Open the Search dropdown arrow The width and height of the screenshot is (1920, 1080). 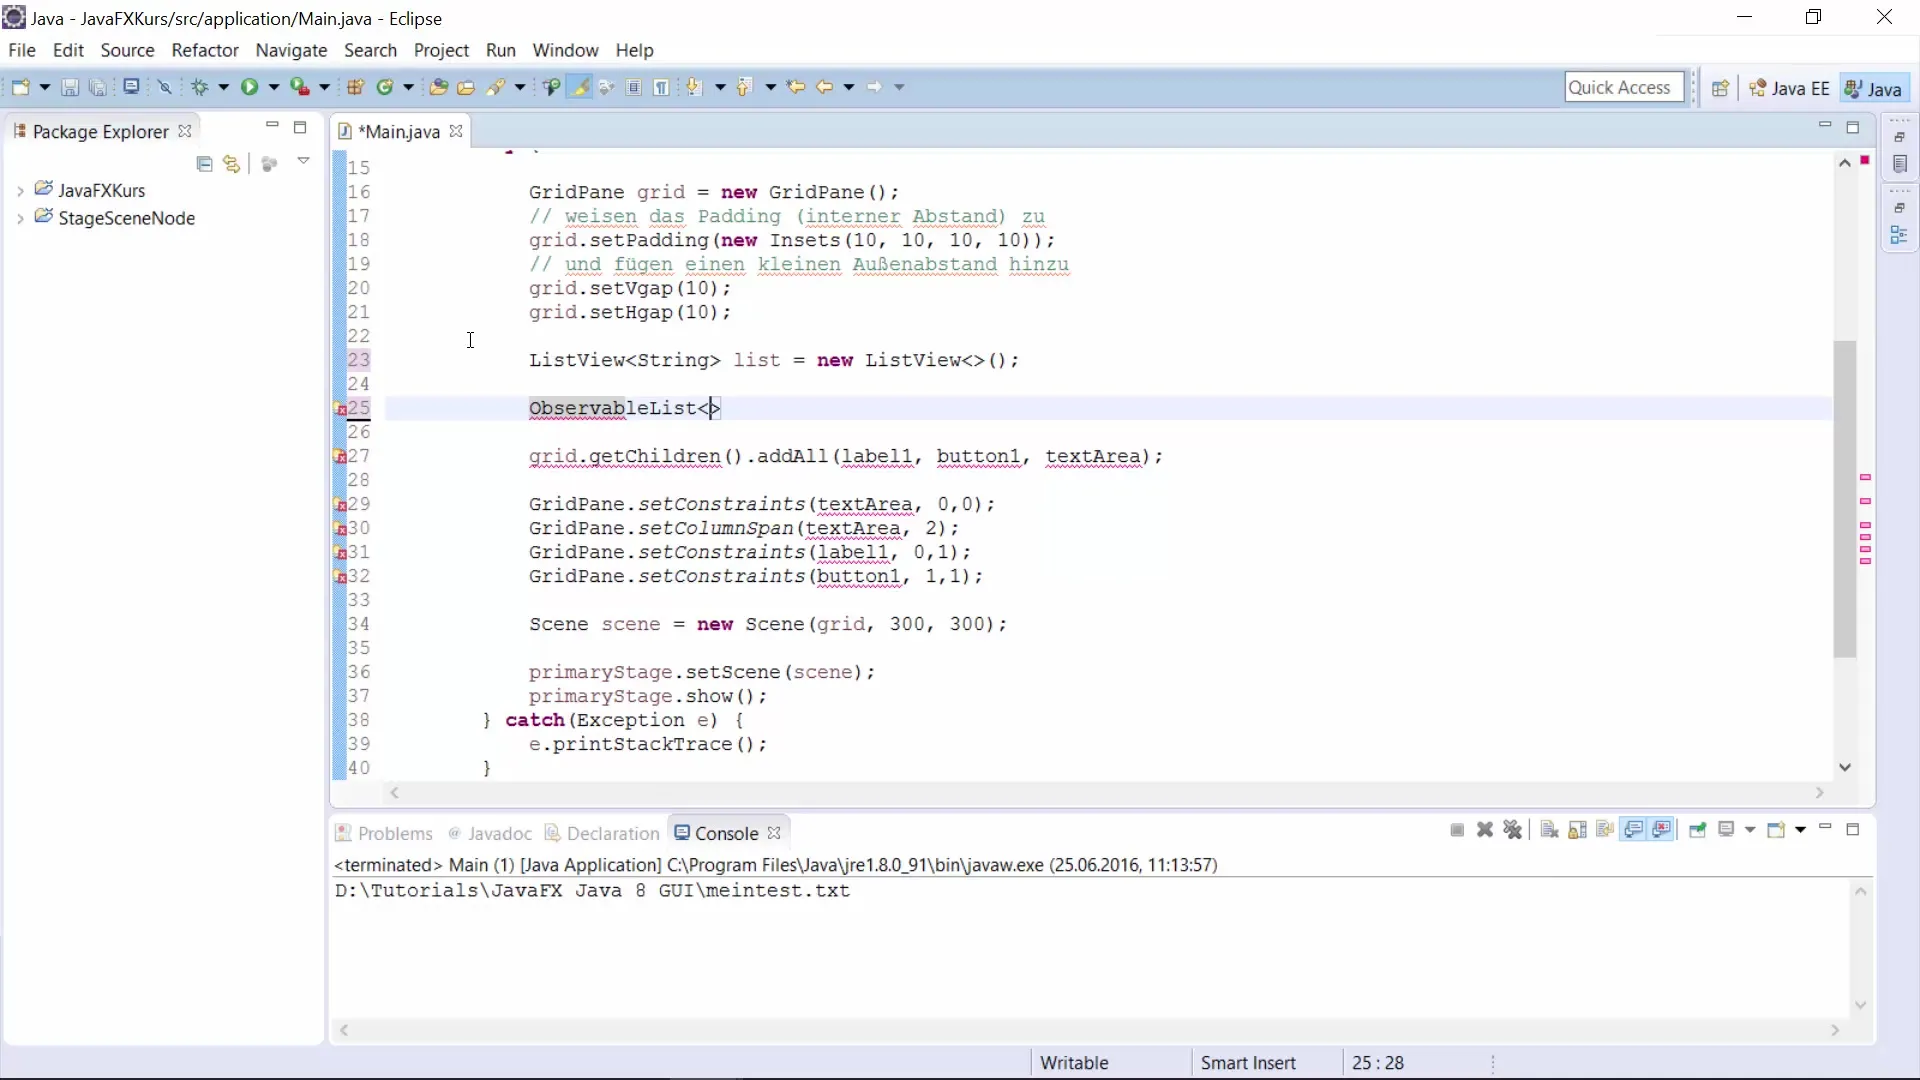click(520, 87)
